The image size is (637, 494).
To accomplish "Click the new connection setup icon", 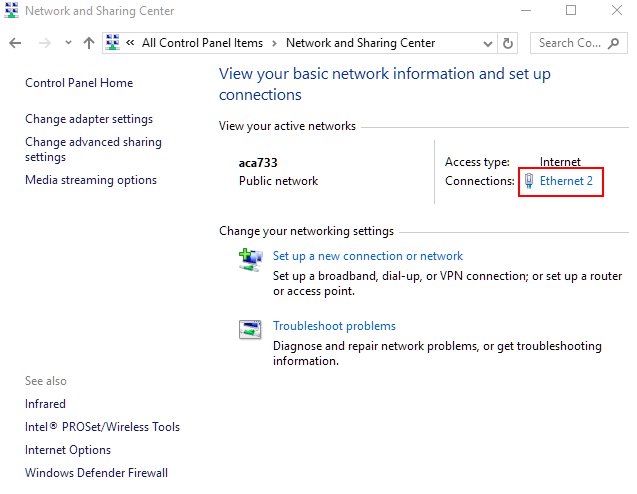I will [x=250, y=259].
